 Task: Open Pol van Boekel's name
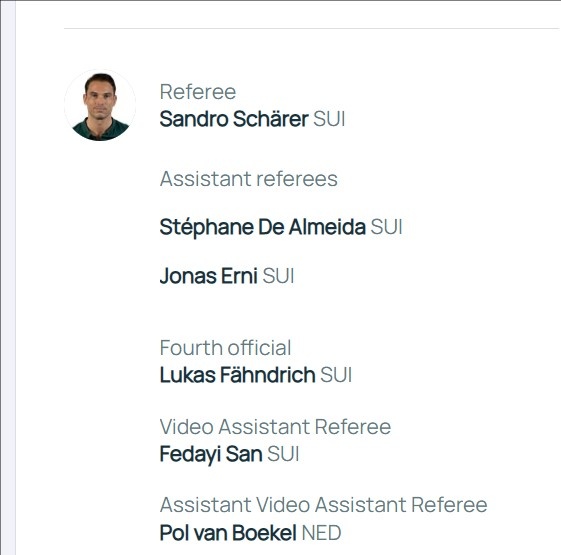point(228,533)
